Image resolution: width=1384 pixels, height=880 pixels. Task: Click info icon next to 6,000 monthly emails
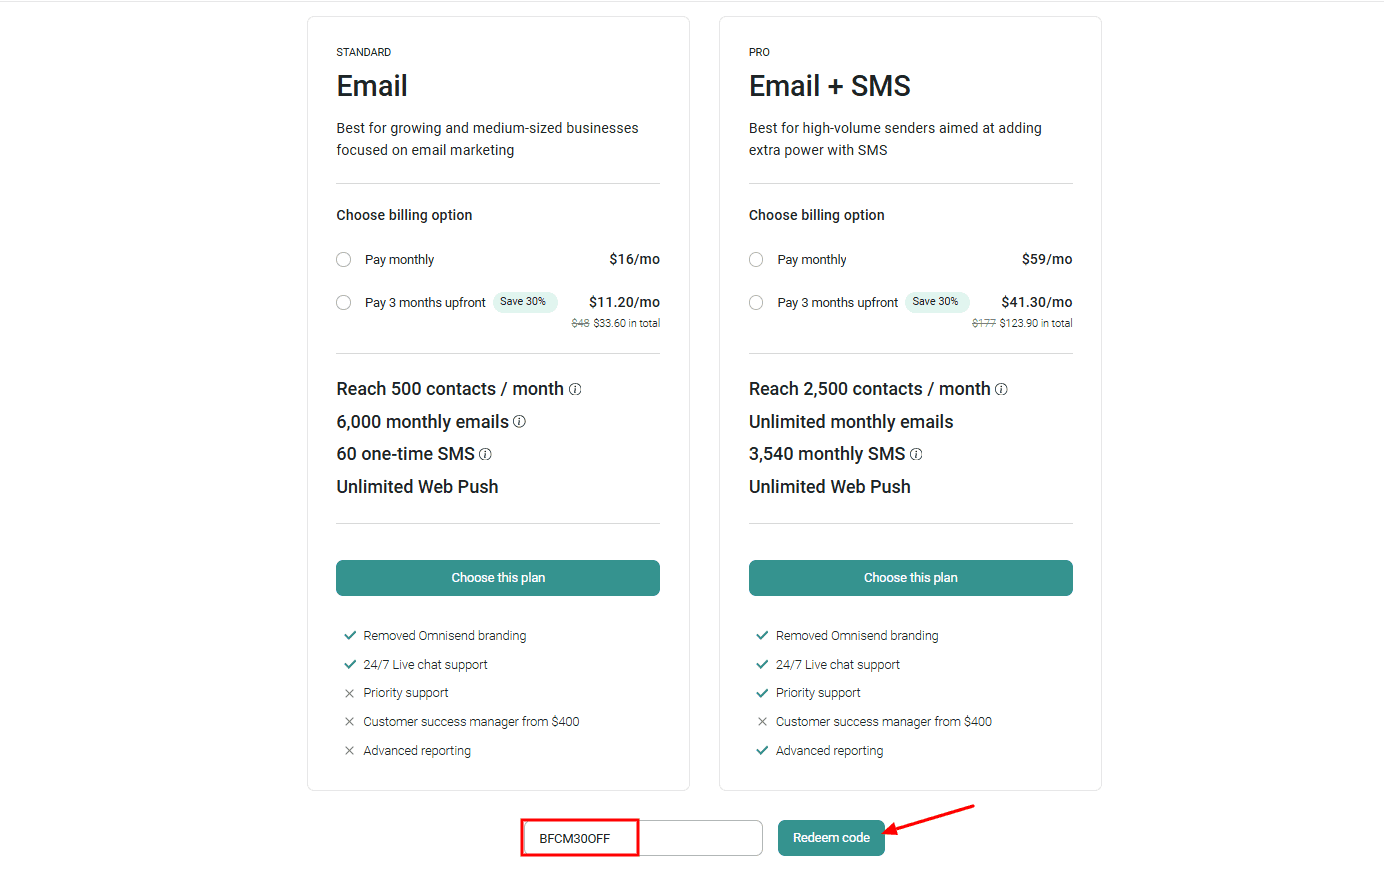coord(519,422)
